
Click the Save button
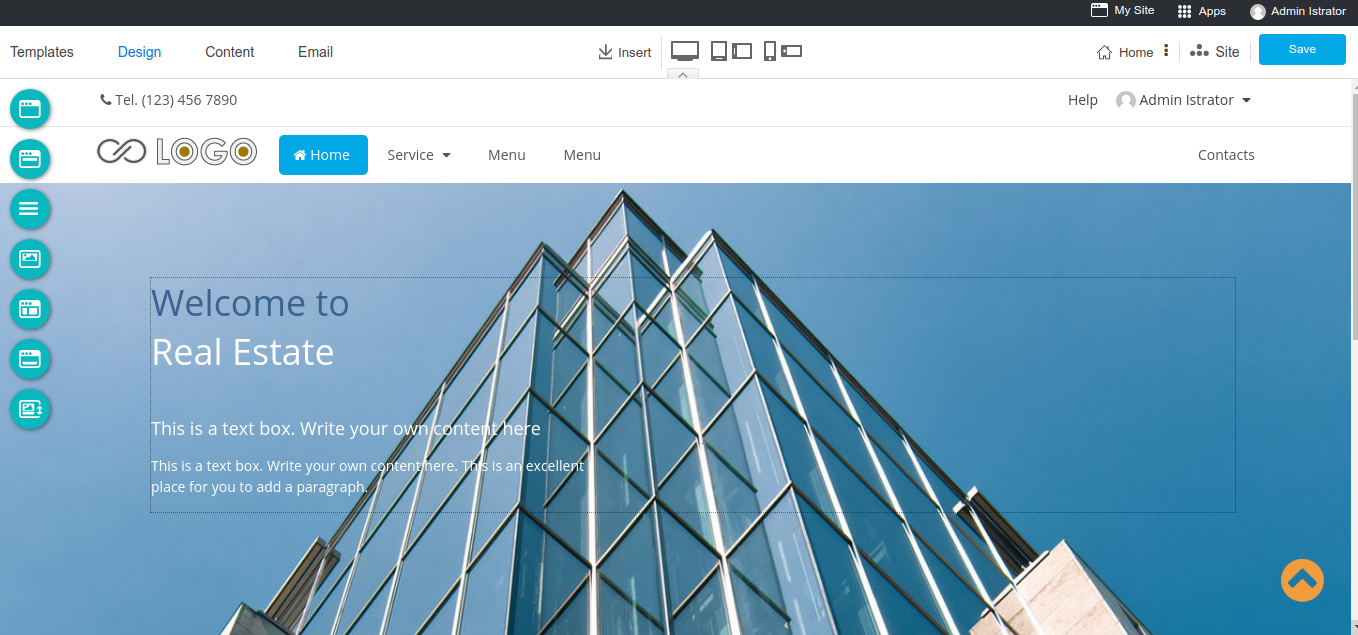coord(1302,49)
